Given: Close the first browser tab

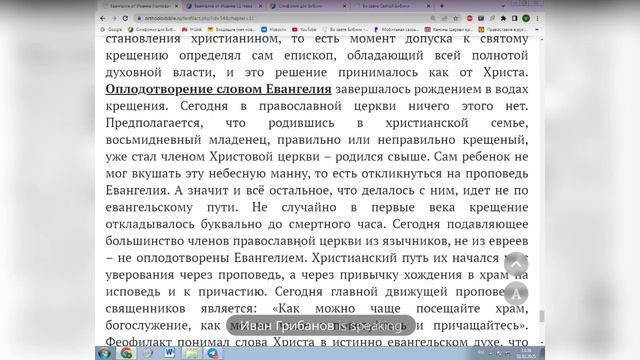Looking at the screenshot, I should tap(176, 6).
